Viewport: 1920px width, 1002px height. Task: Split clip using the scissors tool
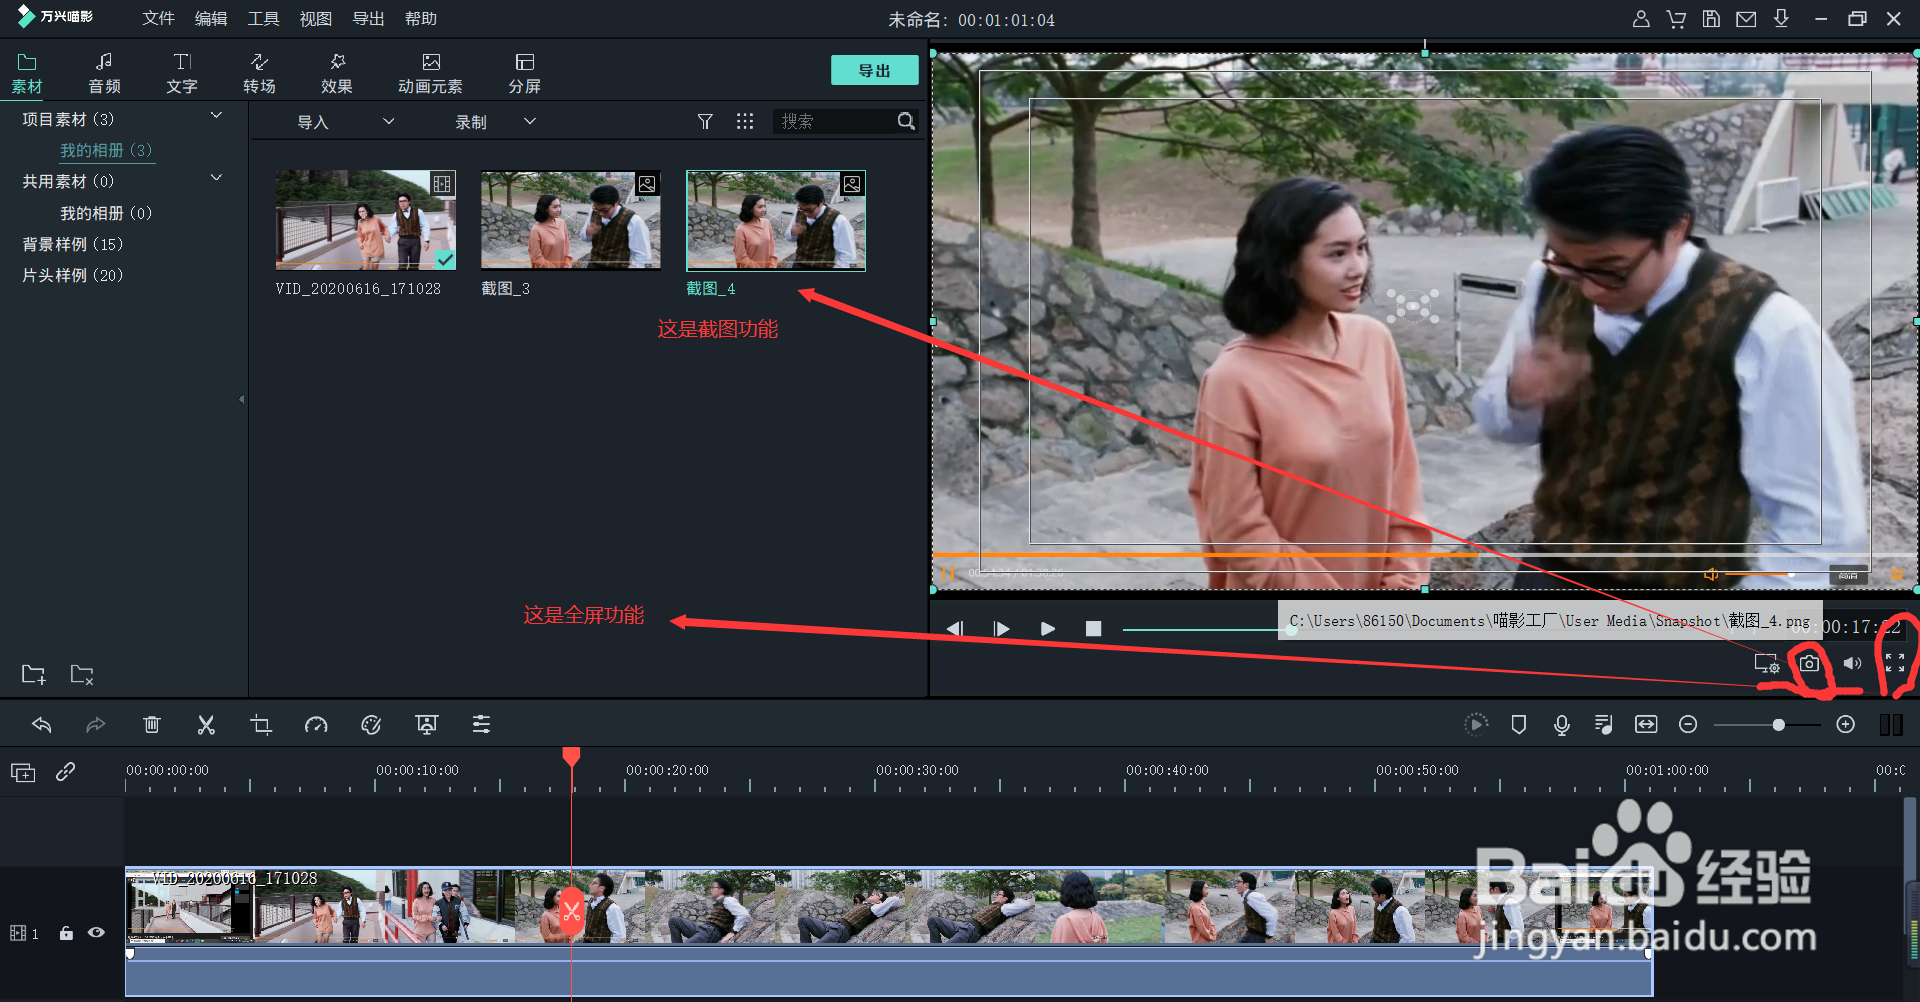[206, 725]
